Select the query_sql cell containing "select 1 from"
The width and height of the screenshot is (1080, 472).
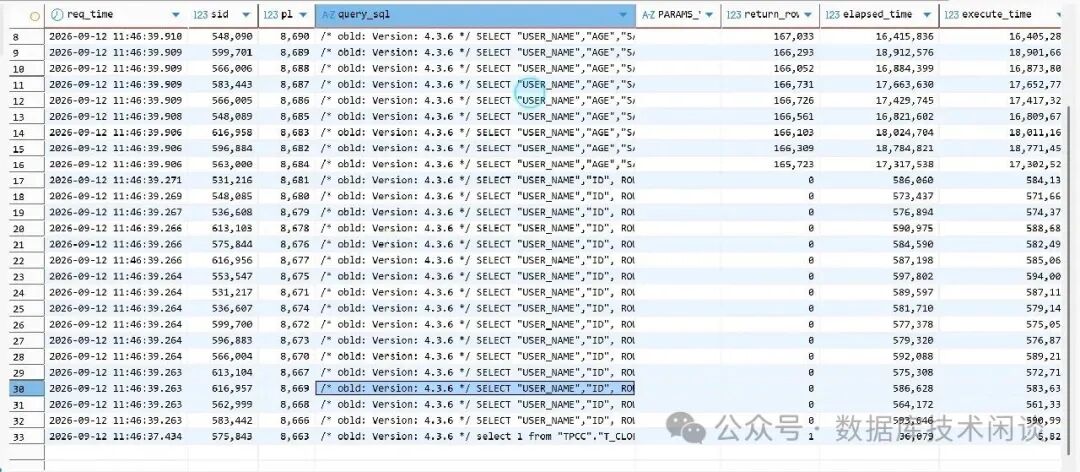[475, 437]
